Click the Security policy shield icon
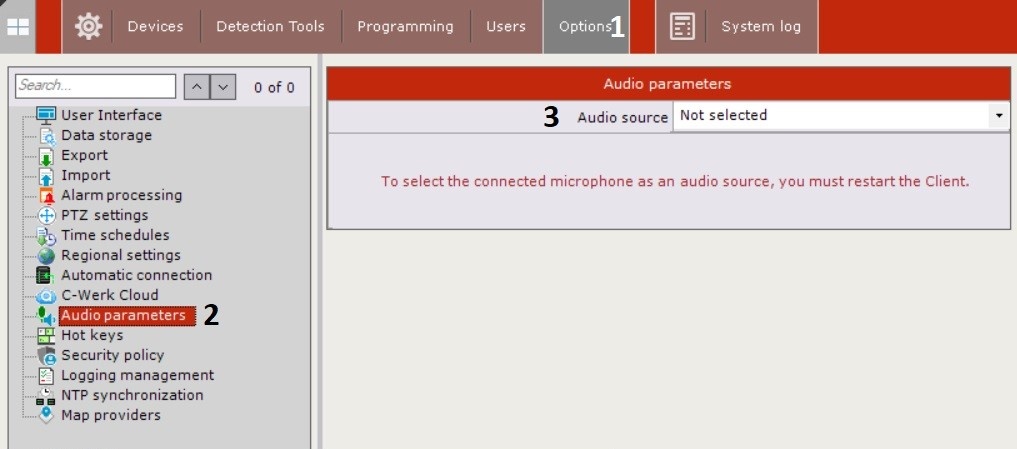Image resolution: width=1017 pixels, height=449 pixels. pos(46,356)
